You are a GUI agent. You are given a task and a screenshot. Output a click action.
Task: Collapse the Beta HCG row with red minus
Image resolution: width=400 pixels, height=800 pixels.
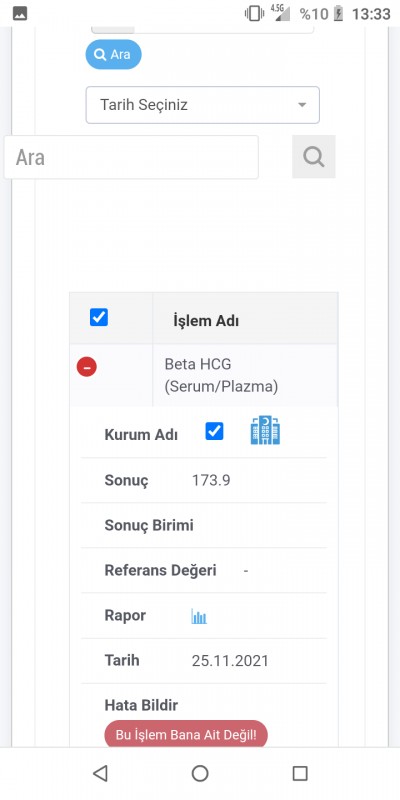coord(87,367)
